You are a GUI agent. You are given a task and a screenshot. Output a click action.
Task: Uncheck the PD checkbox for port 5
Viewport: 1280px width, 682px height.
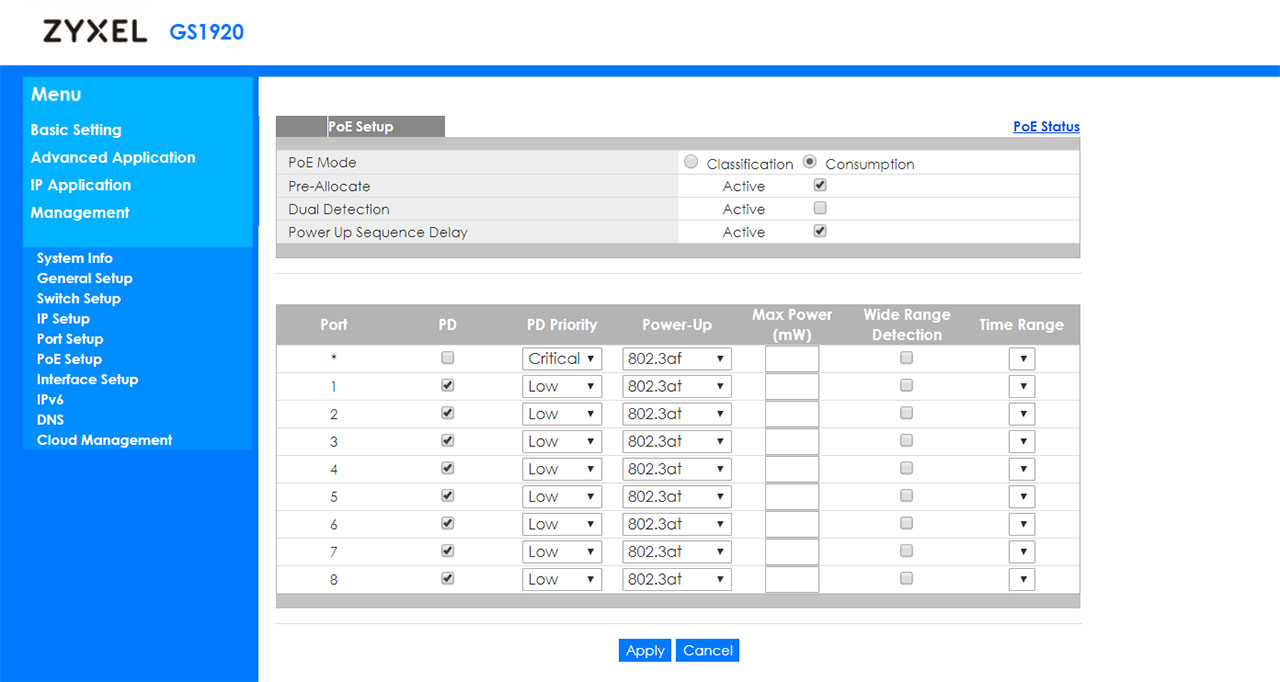pos(447,495)
